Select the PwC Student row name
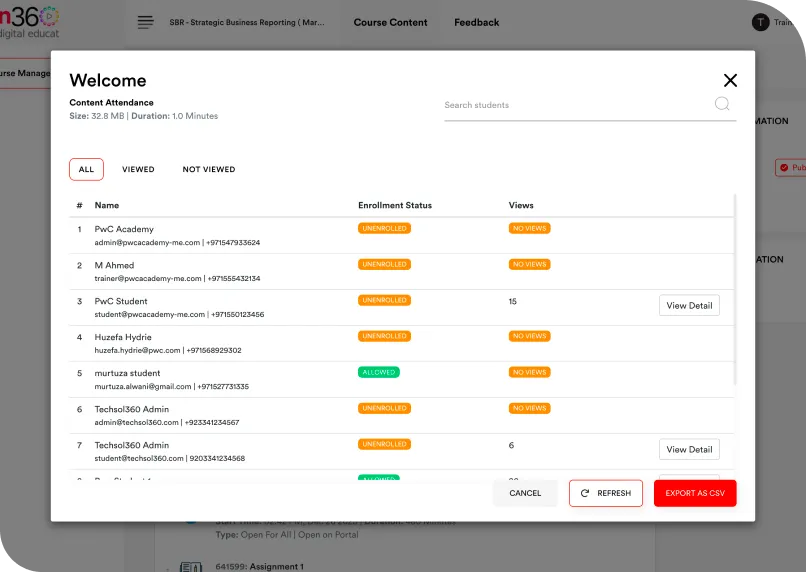This screenshot has height=572, width=806. coord(121,301)
